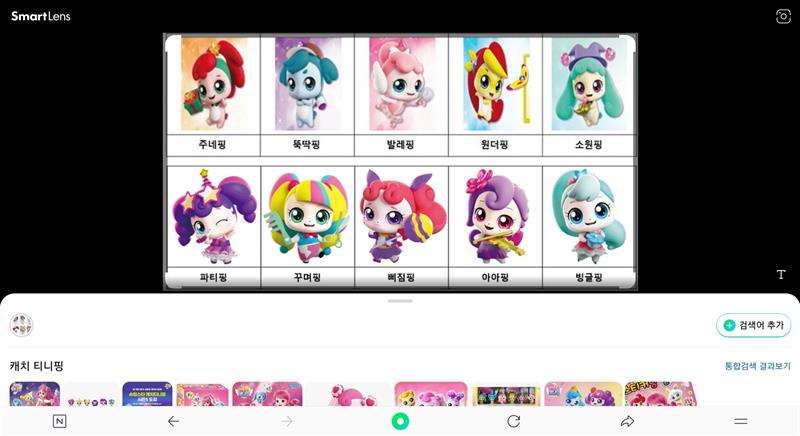Go forward with the right arrow

click(x=287, y=421)
